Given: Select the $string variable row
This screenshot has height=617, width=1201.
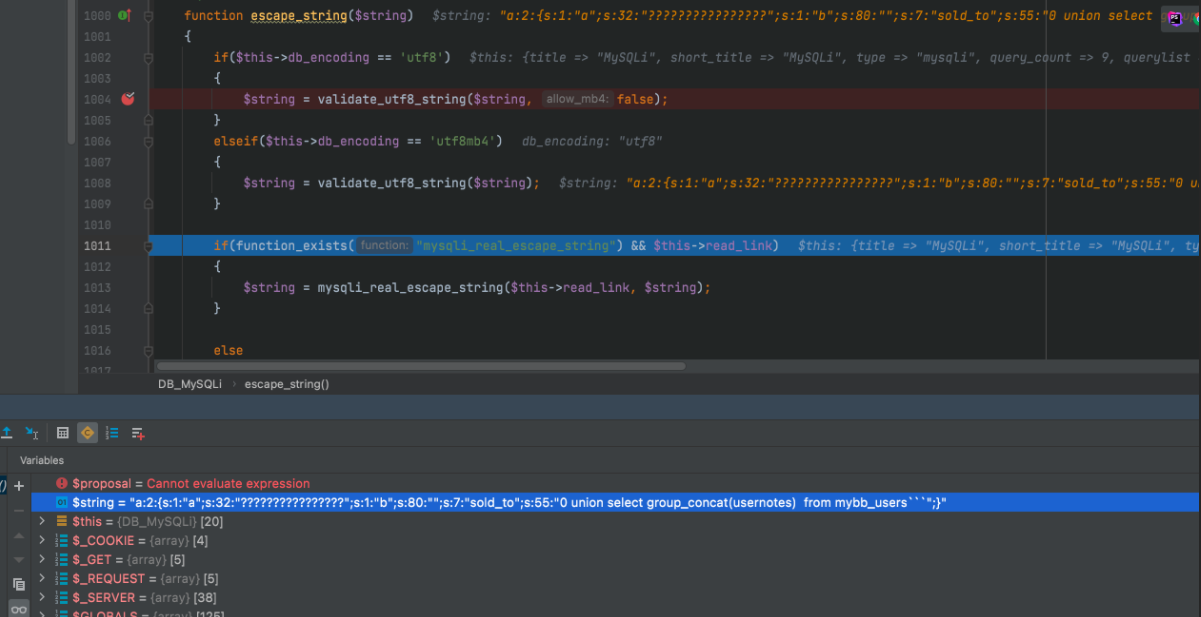Looking at the screenshot, I should point(615,502).
